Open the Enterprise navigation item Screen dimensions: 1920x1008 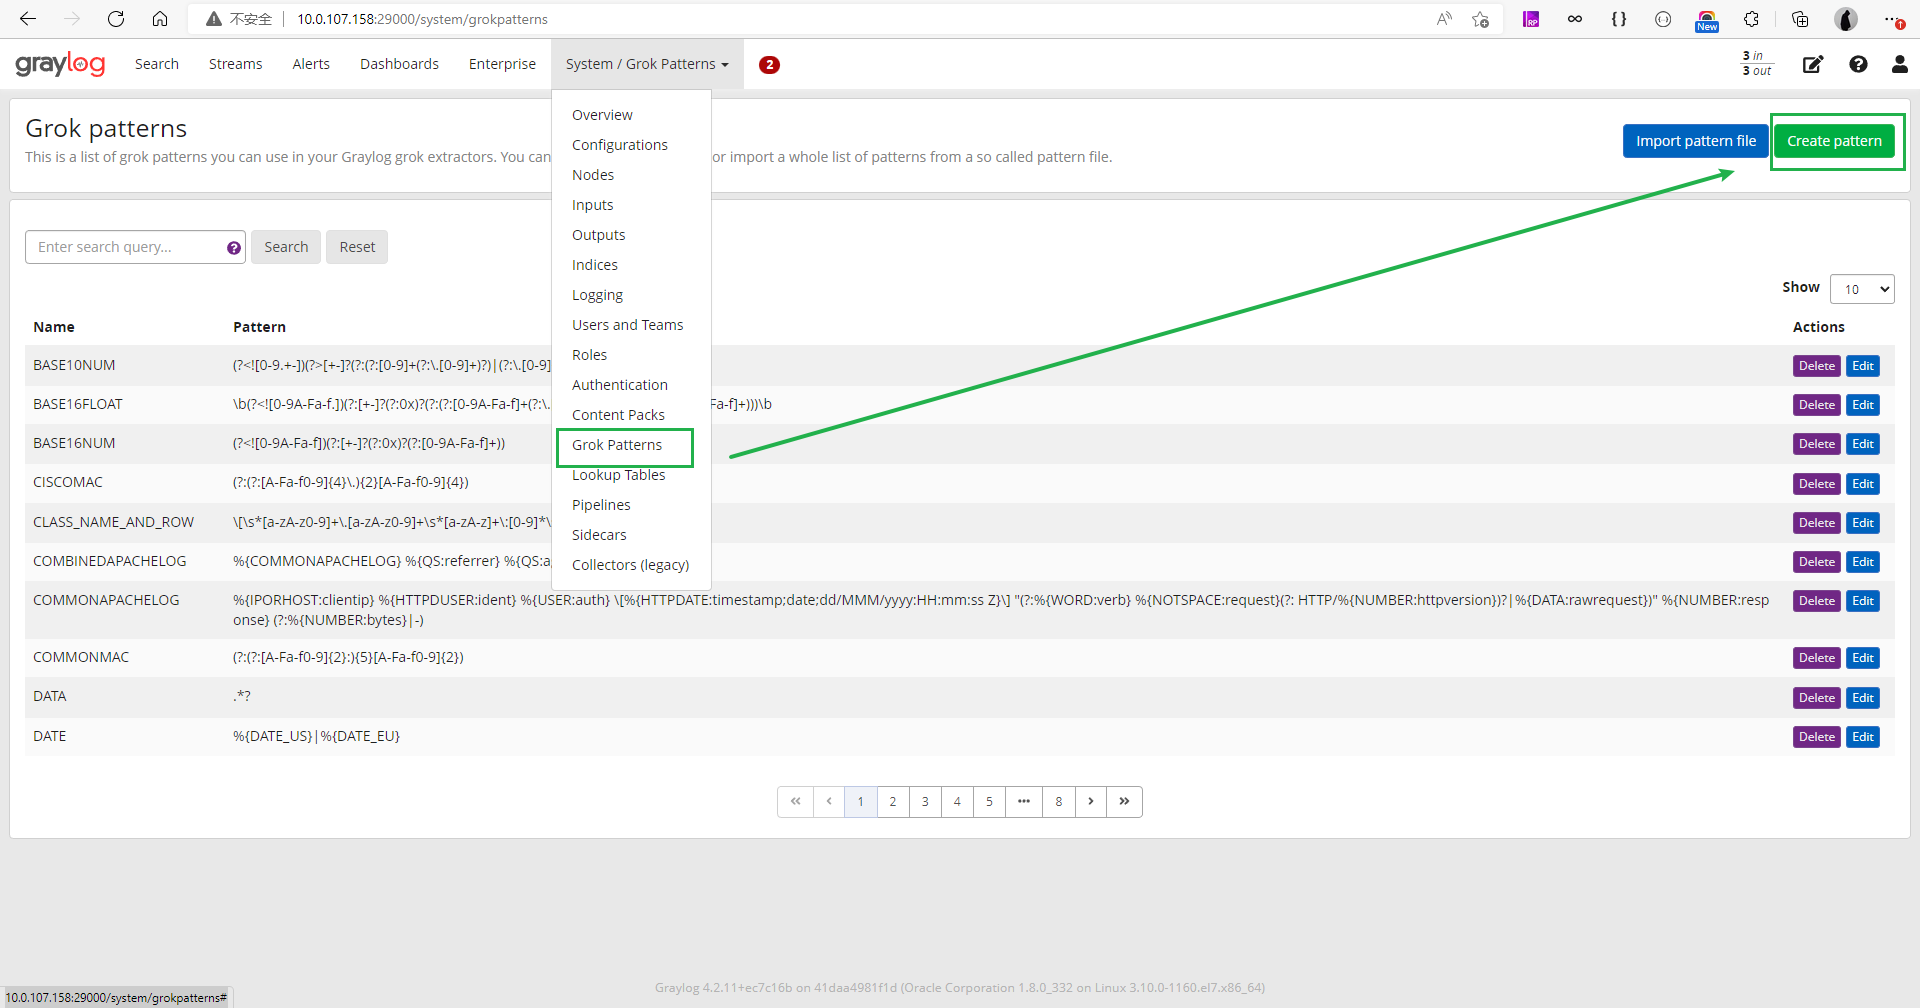[502, 64]
